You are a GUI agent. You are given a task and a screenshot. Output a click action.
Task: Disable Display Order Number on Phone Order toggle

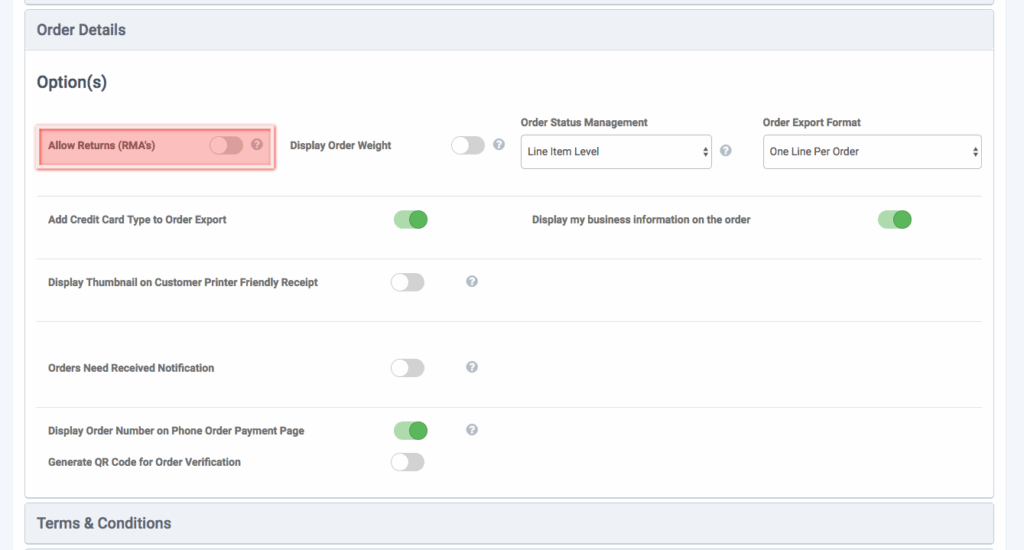click(x=410, y=430)
